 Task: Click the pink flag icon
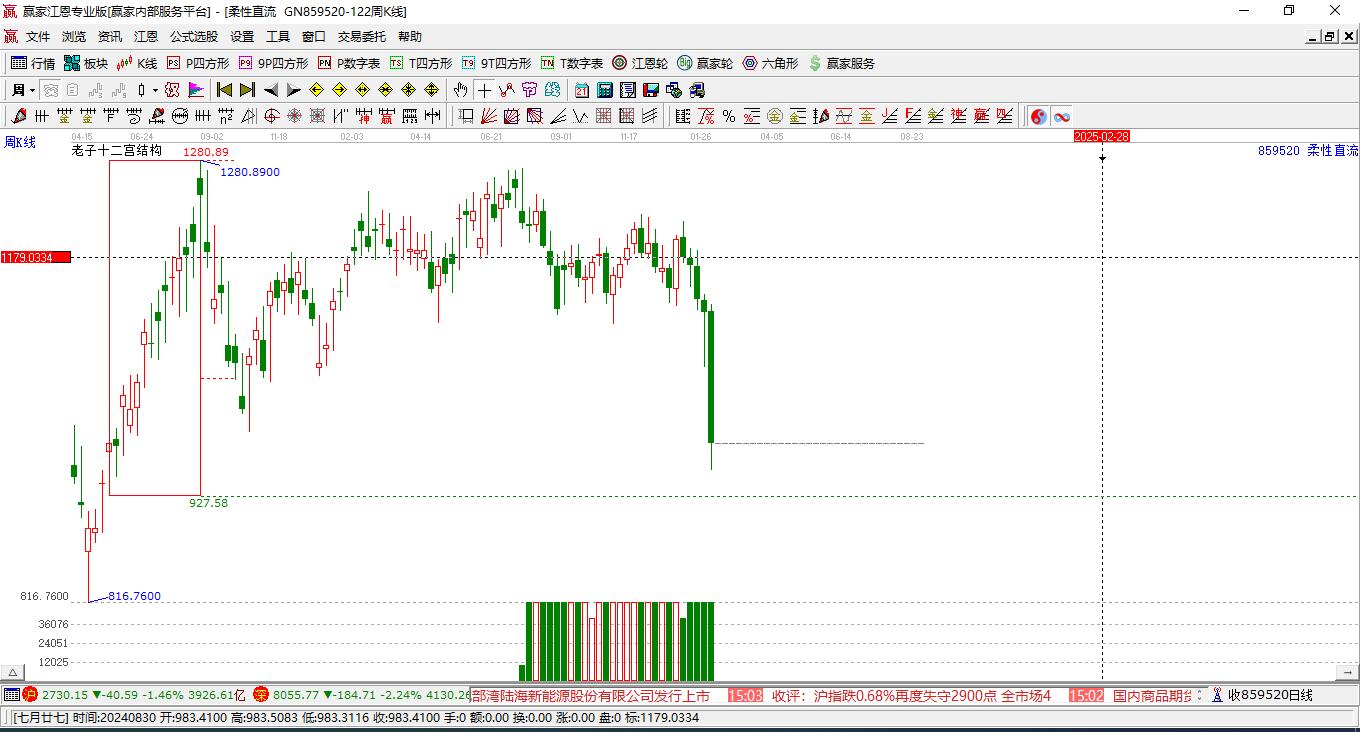(197, 90)
